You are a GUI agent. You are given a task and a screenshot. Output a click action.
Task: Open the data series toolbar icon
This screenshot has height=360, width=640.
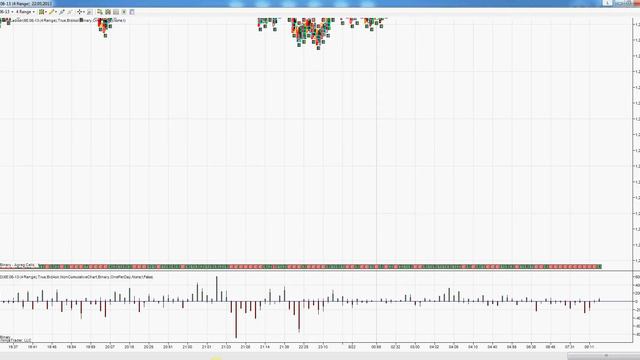tap(108, 12)
